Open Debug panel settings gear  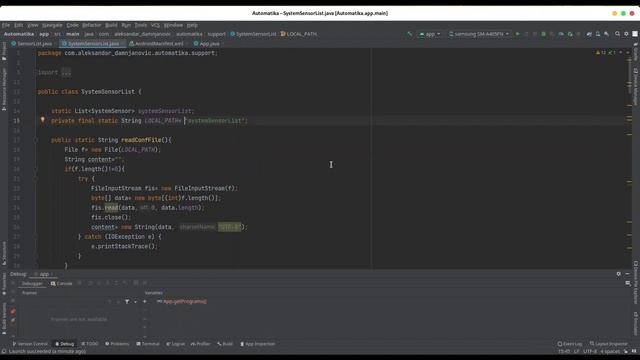tap(618, 274)
